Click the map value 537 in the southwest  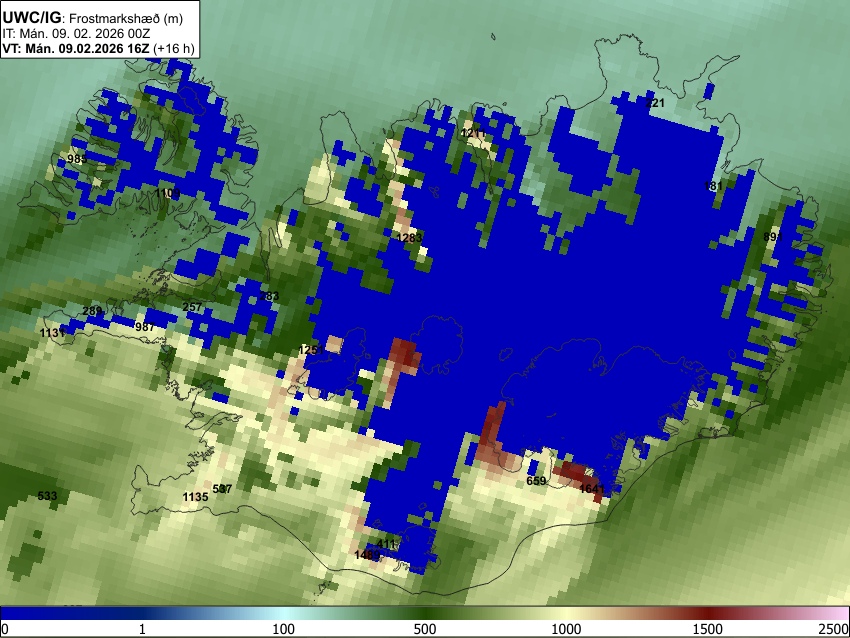point(222,489)
